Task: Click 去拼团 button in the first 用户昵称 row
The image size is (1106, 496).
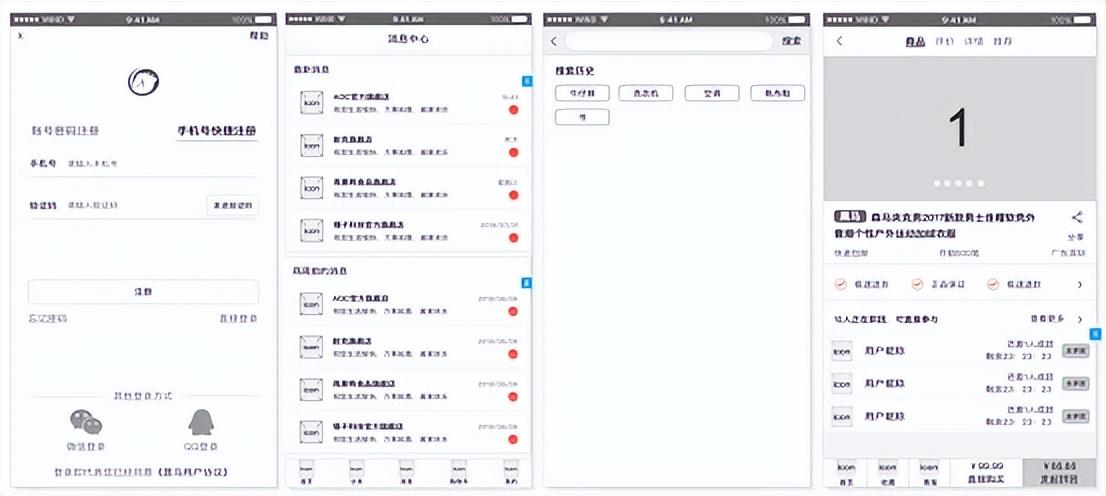Action: 1075,351
